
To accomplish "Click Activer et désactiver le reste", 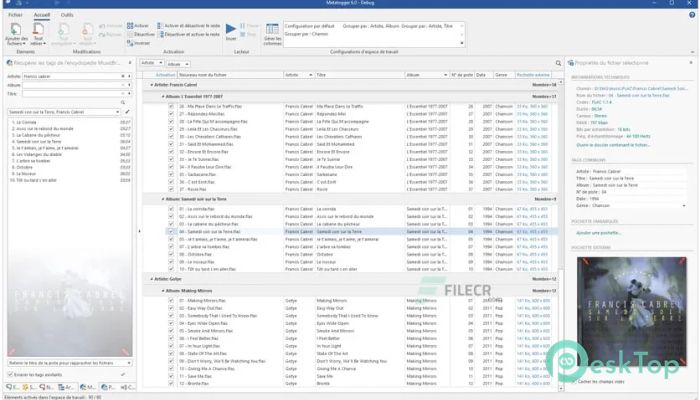I will pyautogui.click(x=188, y=26).
